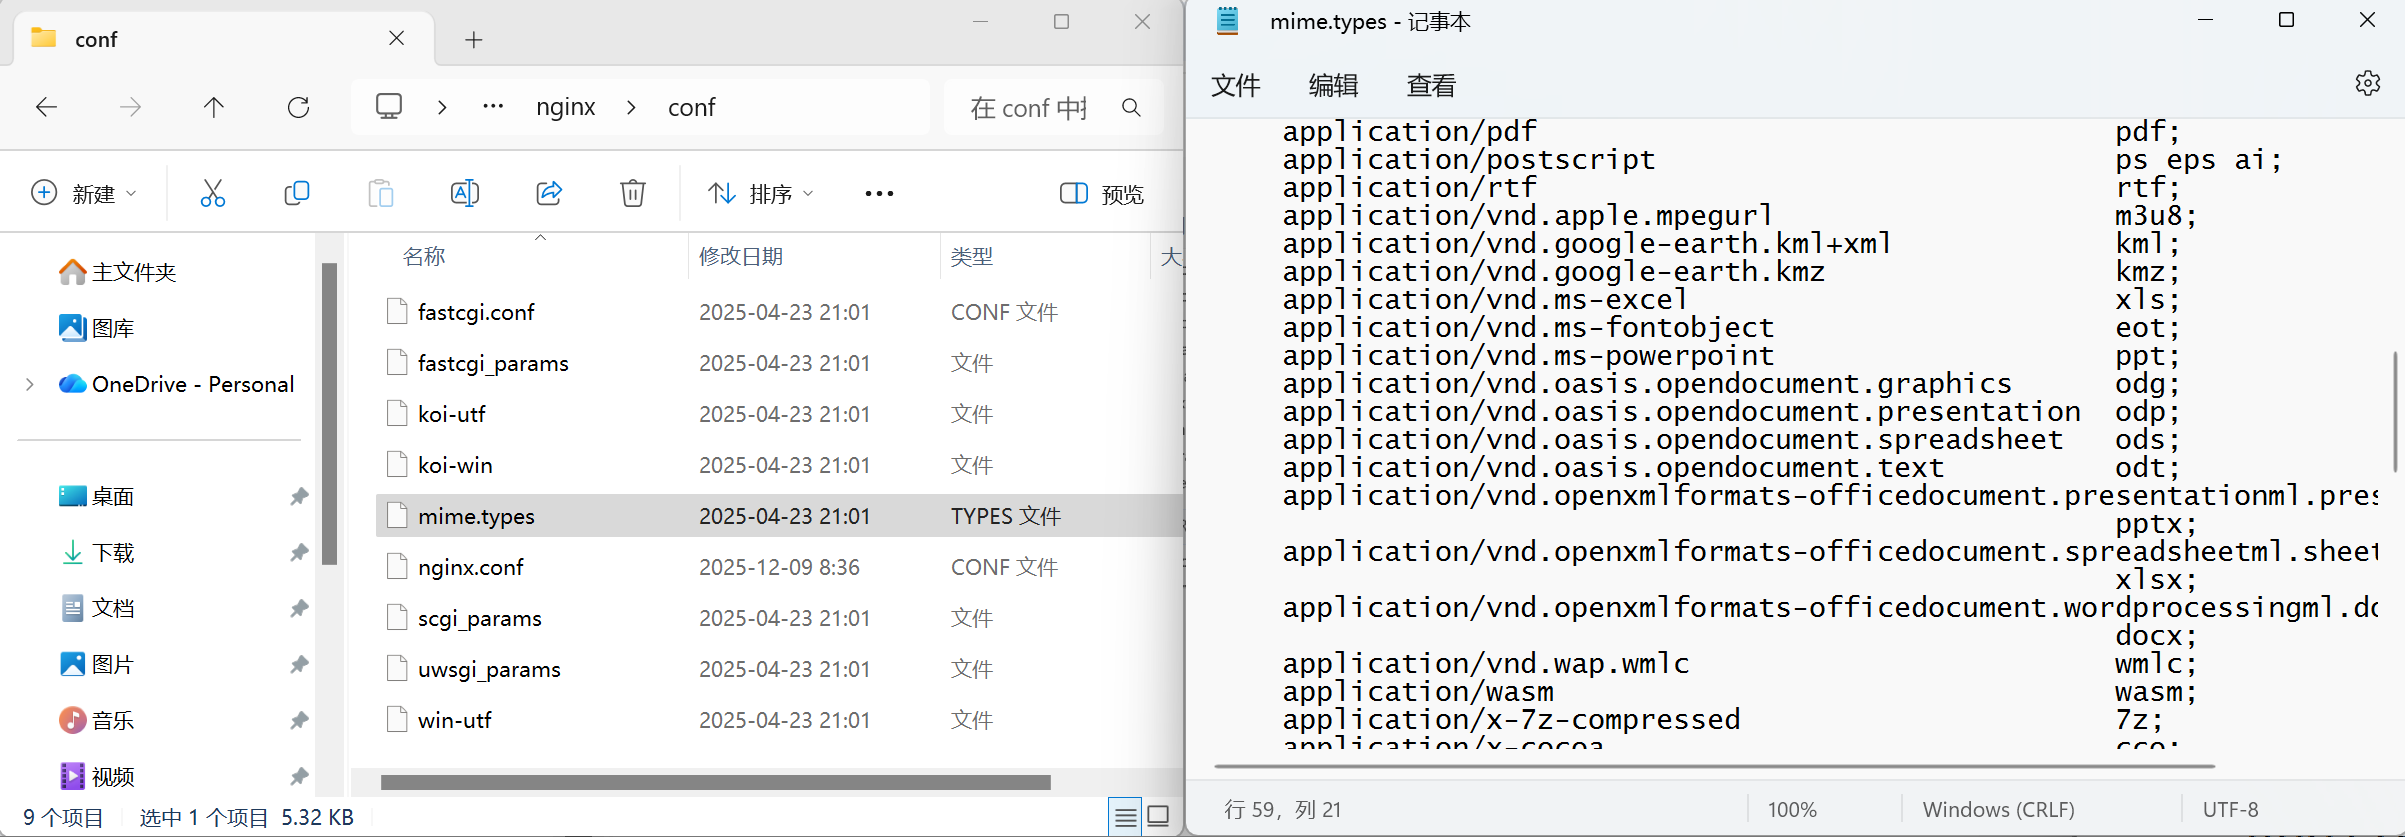The width and height of the screenshot is (2405, 837).
Task: Select the mime.types file row
Action: click(x=779, y=516)
